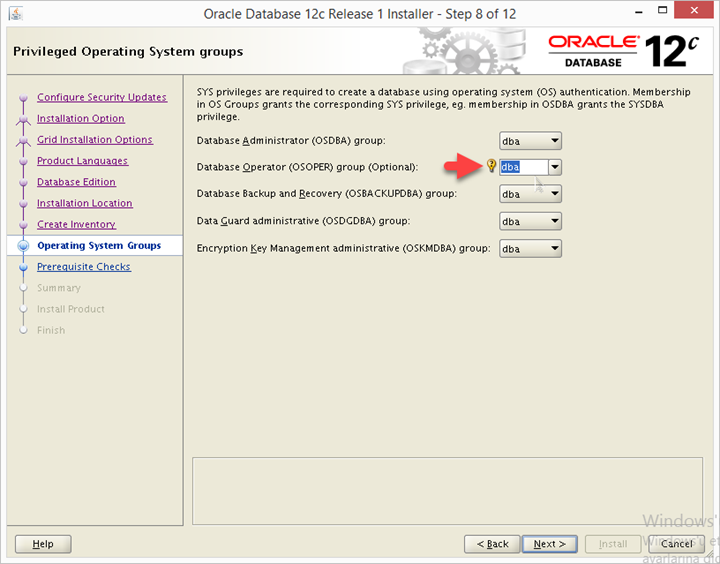Screen dimensions: 720x564
Task: Click the Data Guard administrative group label
Action: point(303,221)
